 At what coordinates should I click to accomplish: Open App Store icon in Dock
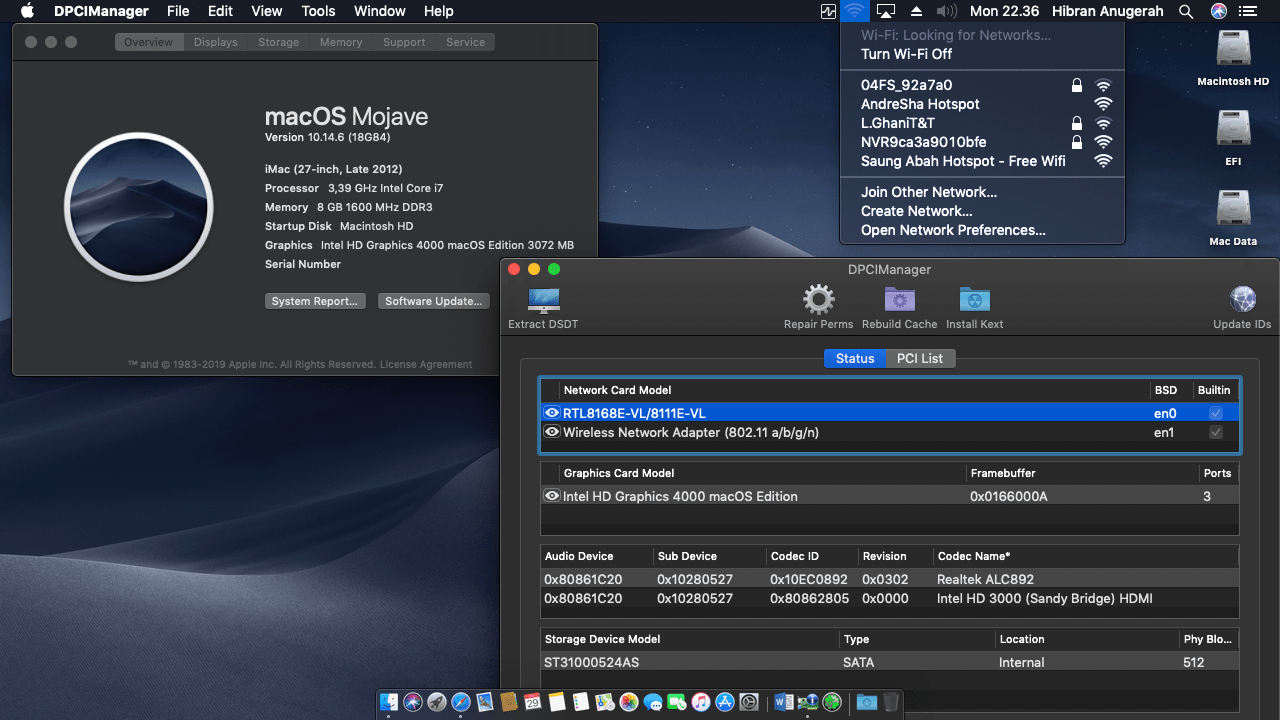pyautogui.click(x=725, y=702)
